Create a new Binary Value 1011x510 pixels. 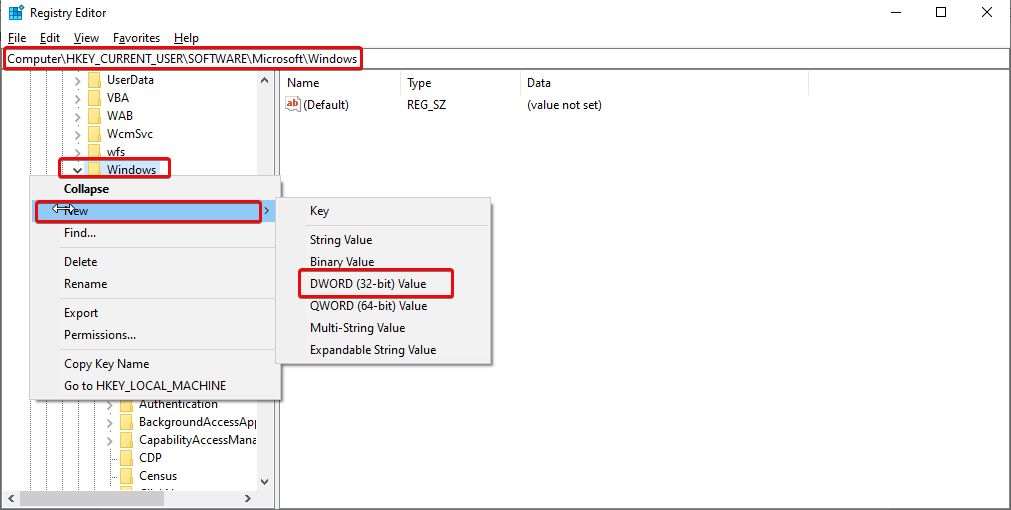point(384,262)
